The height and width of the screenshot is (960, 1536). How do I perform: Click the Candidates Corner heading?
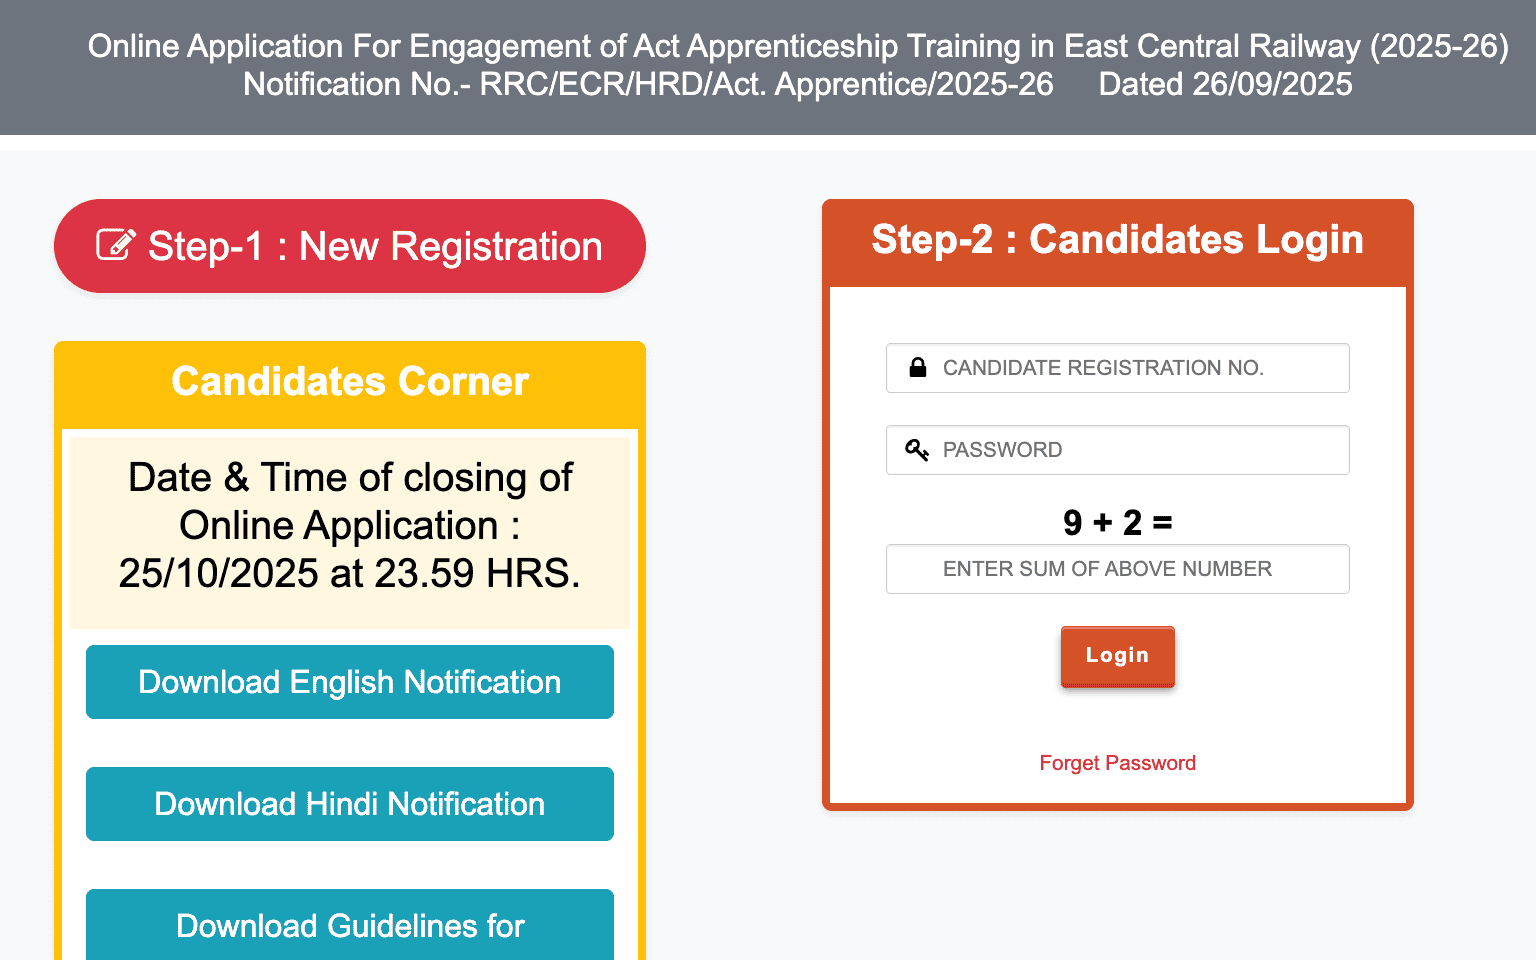tap(350, 382)
